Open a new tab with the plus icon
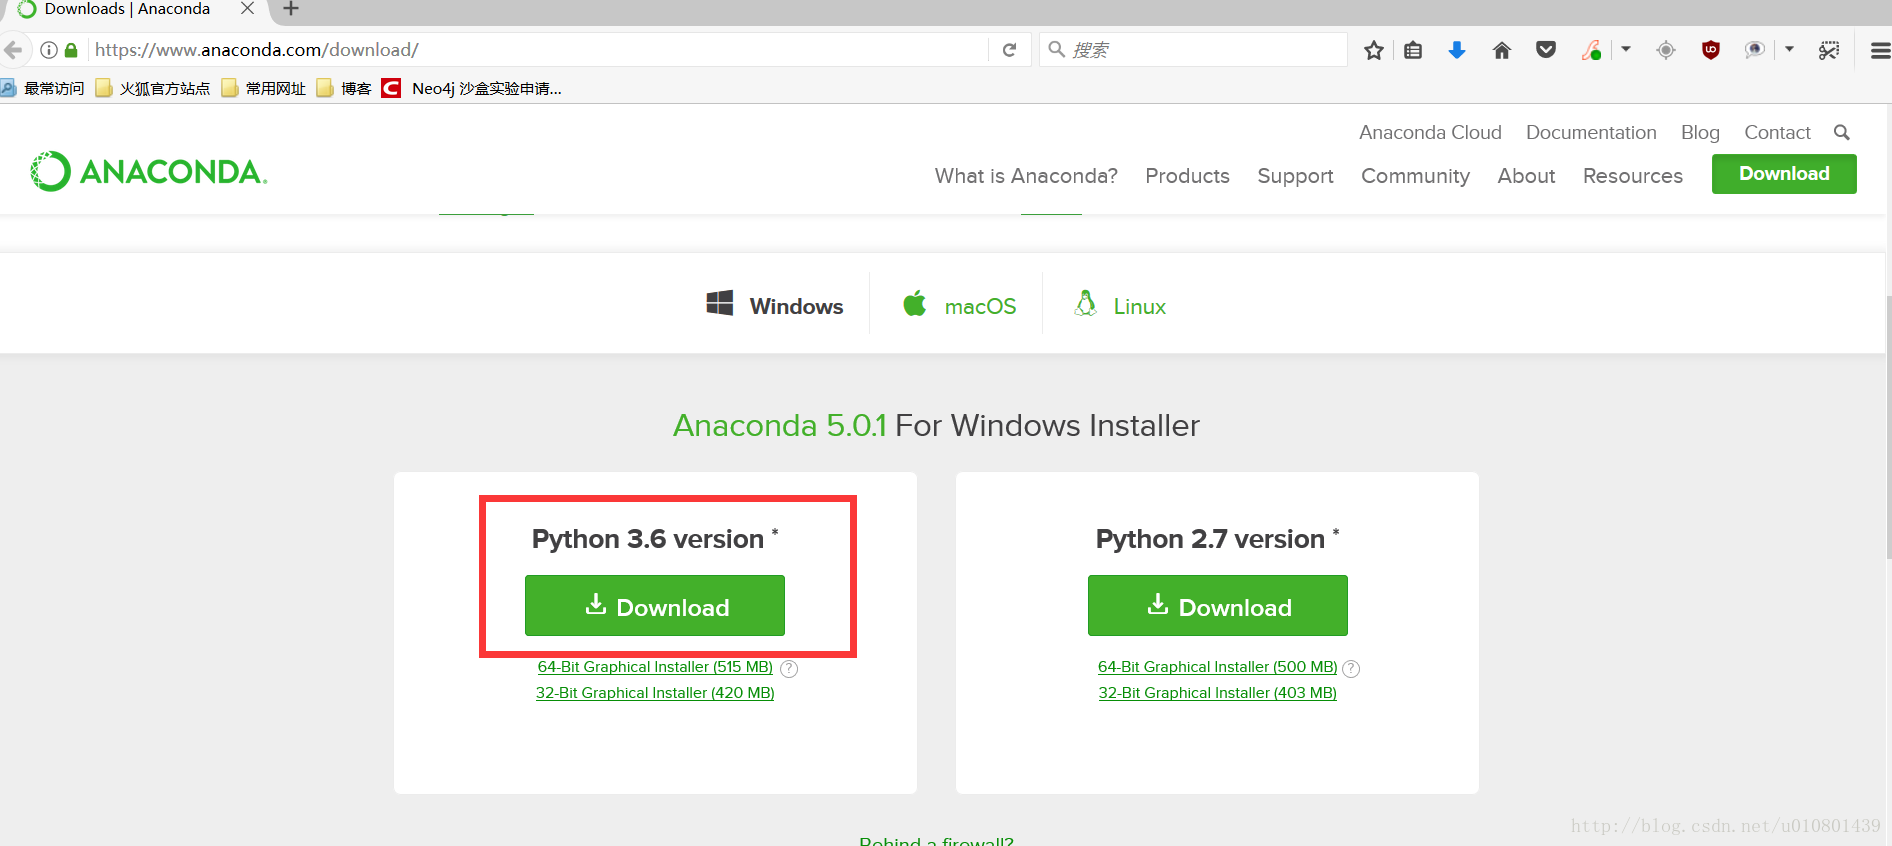Viewport: 1892px width, 846px height. click(291, 9)
